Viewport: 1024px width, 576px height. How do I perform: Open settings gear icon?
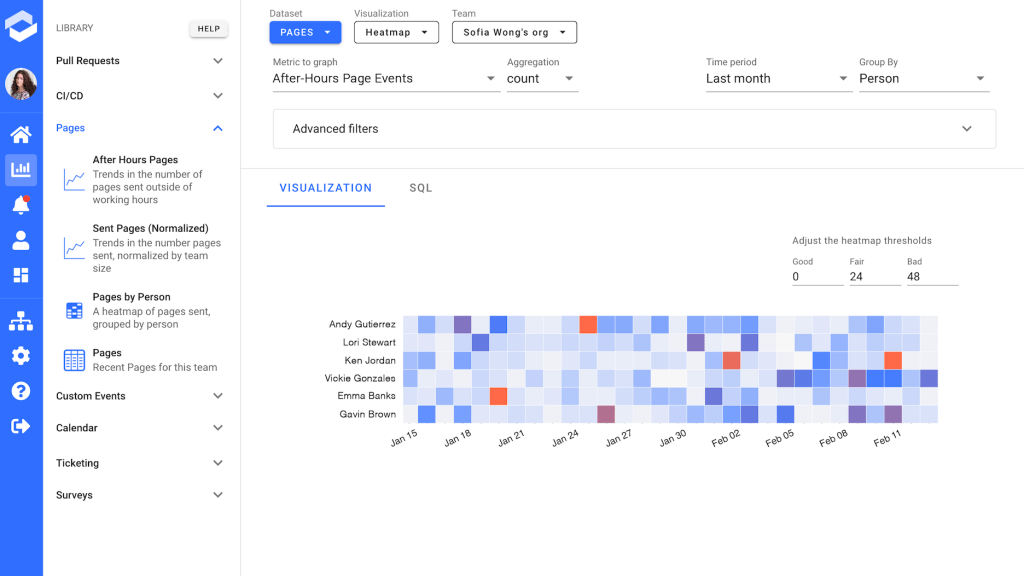click(20, 356)
